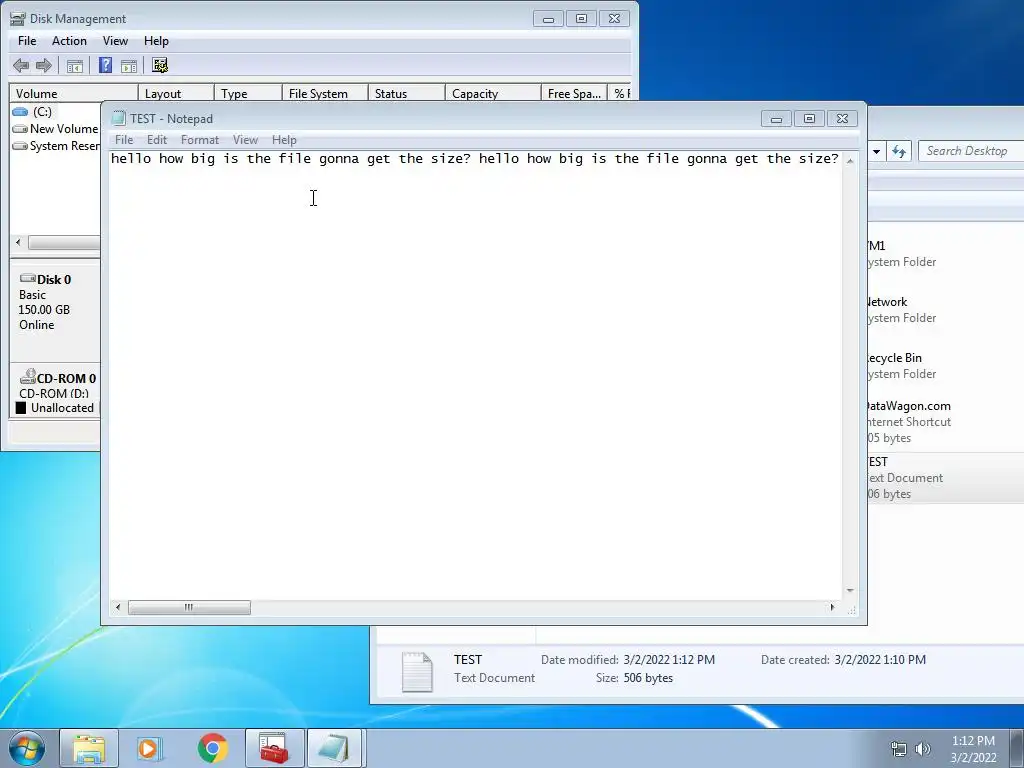The image size is (1024, 768).
Task: Open the View menu in Disk Management
Action: 115,40
